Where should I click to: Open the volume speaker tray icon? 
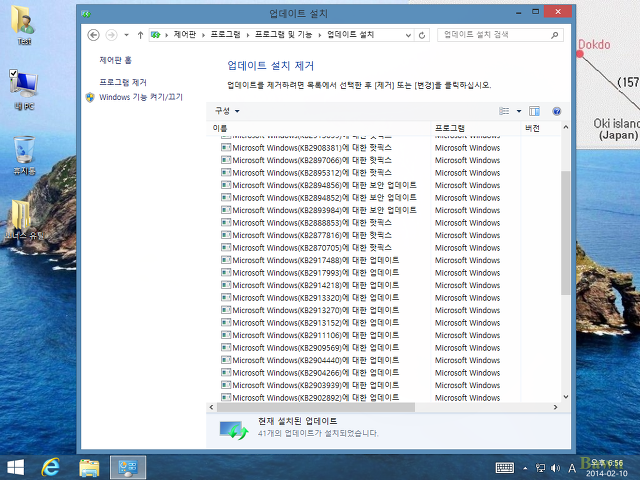(555, 468)
